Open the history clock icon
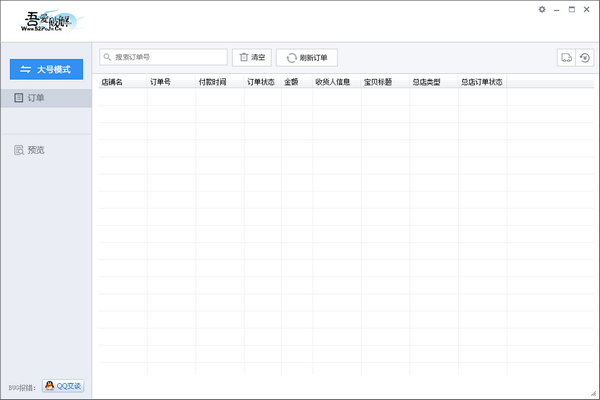 [583, 58]
